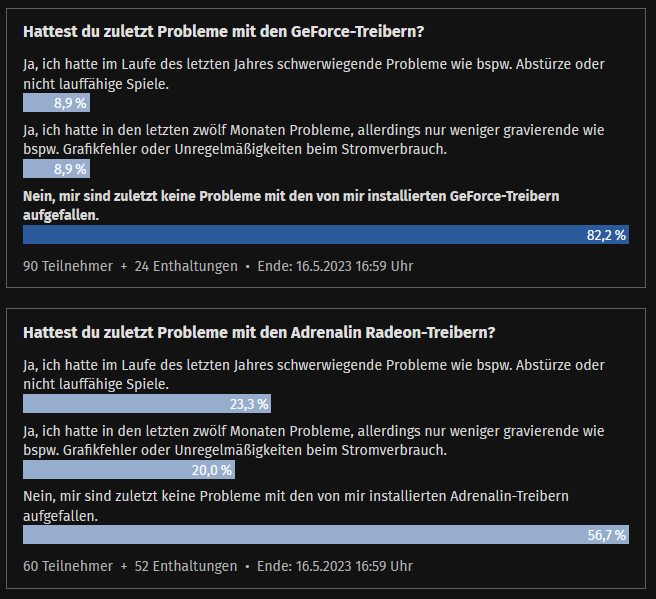Click the '24 Enthaltungen' text
The image size is (656, 599).
point(186,266)
